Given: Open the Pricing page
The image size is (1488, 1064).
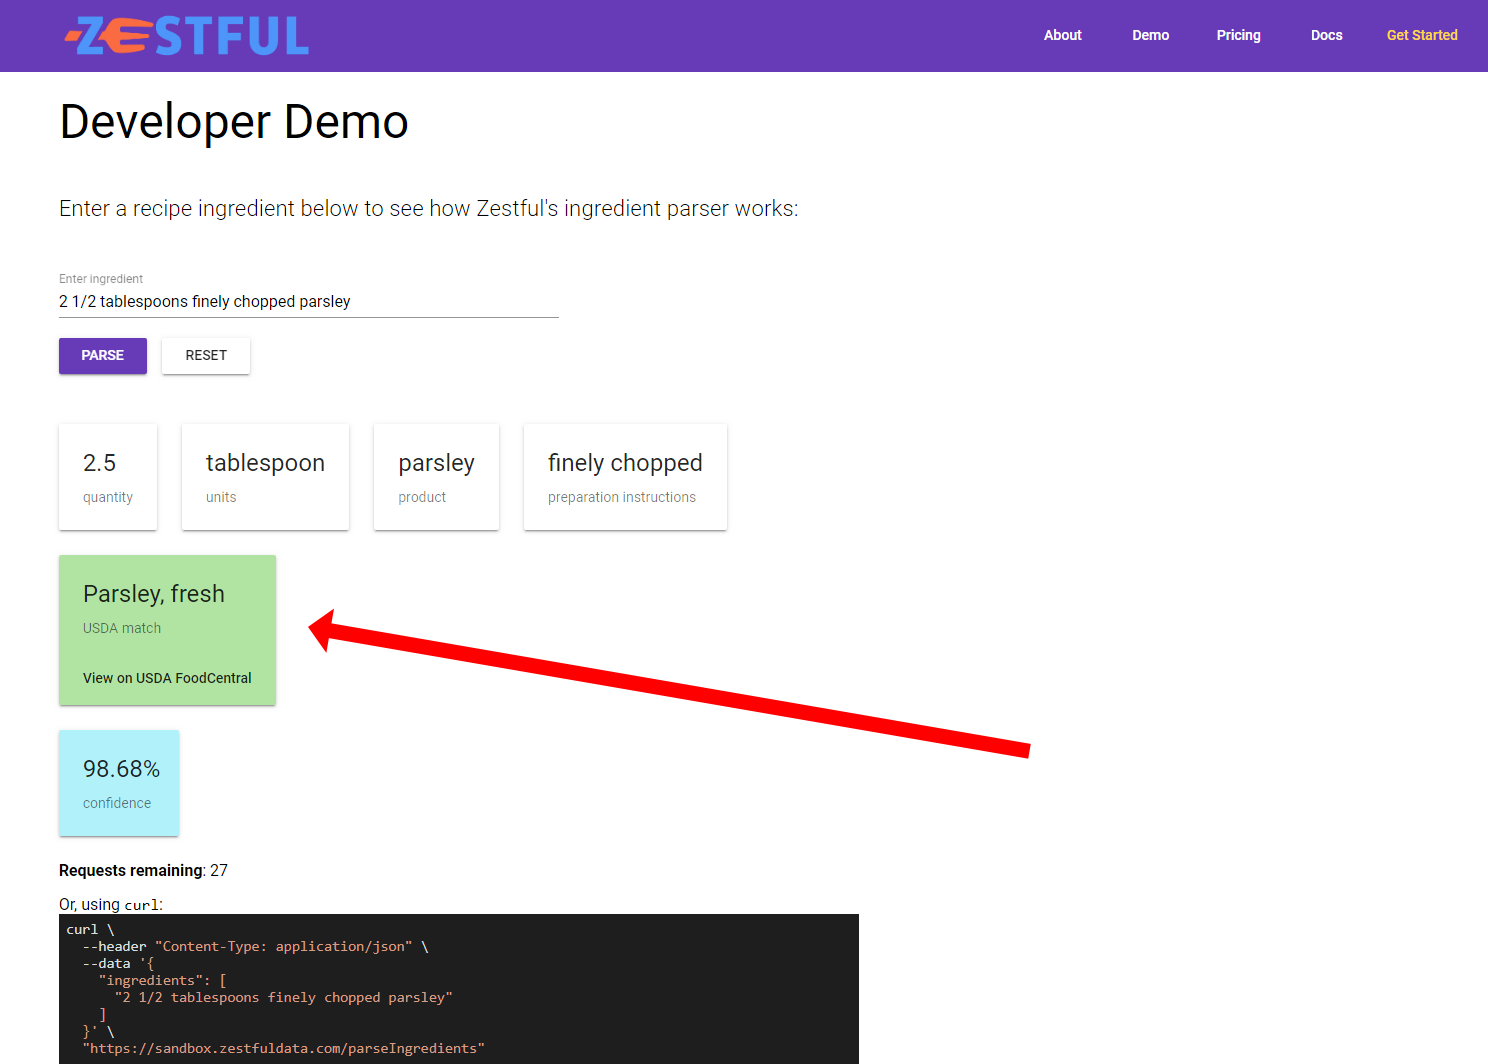Looking at the screenshot, I should click(x=1238, y=35).
